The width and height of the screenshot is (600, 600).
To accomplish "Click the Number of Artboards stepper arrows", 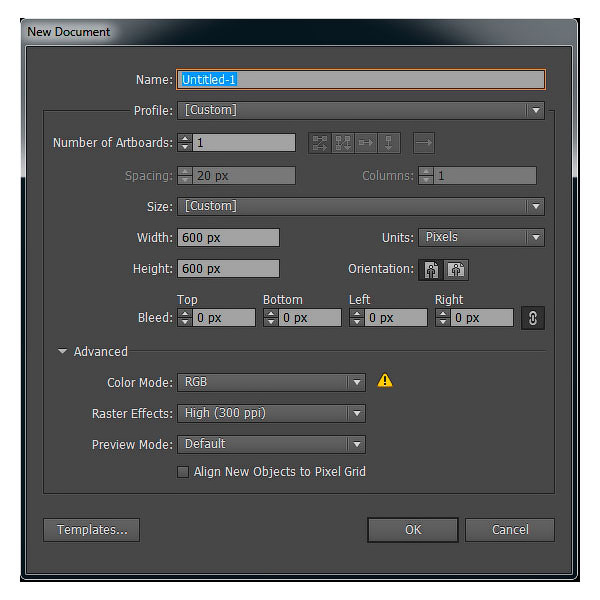I will [185, 143].
